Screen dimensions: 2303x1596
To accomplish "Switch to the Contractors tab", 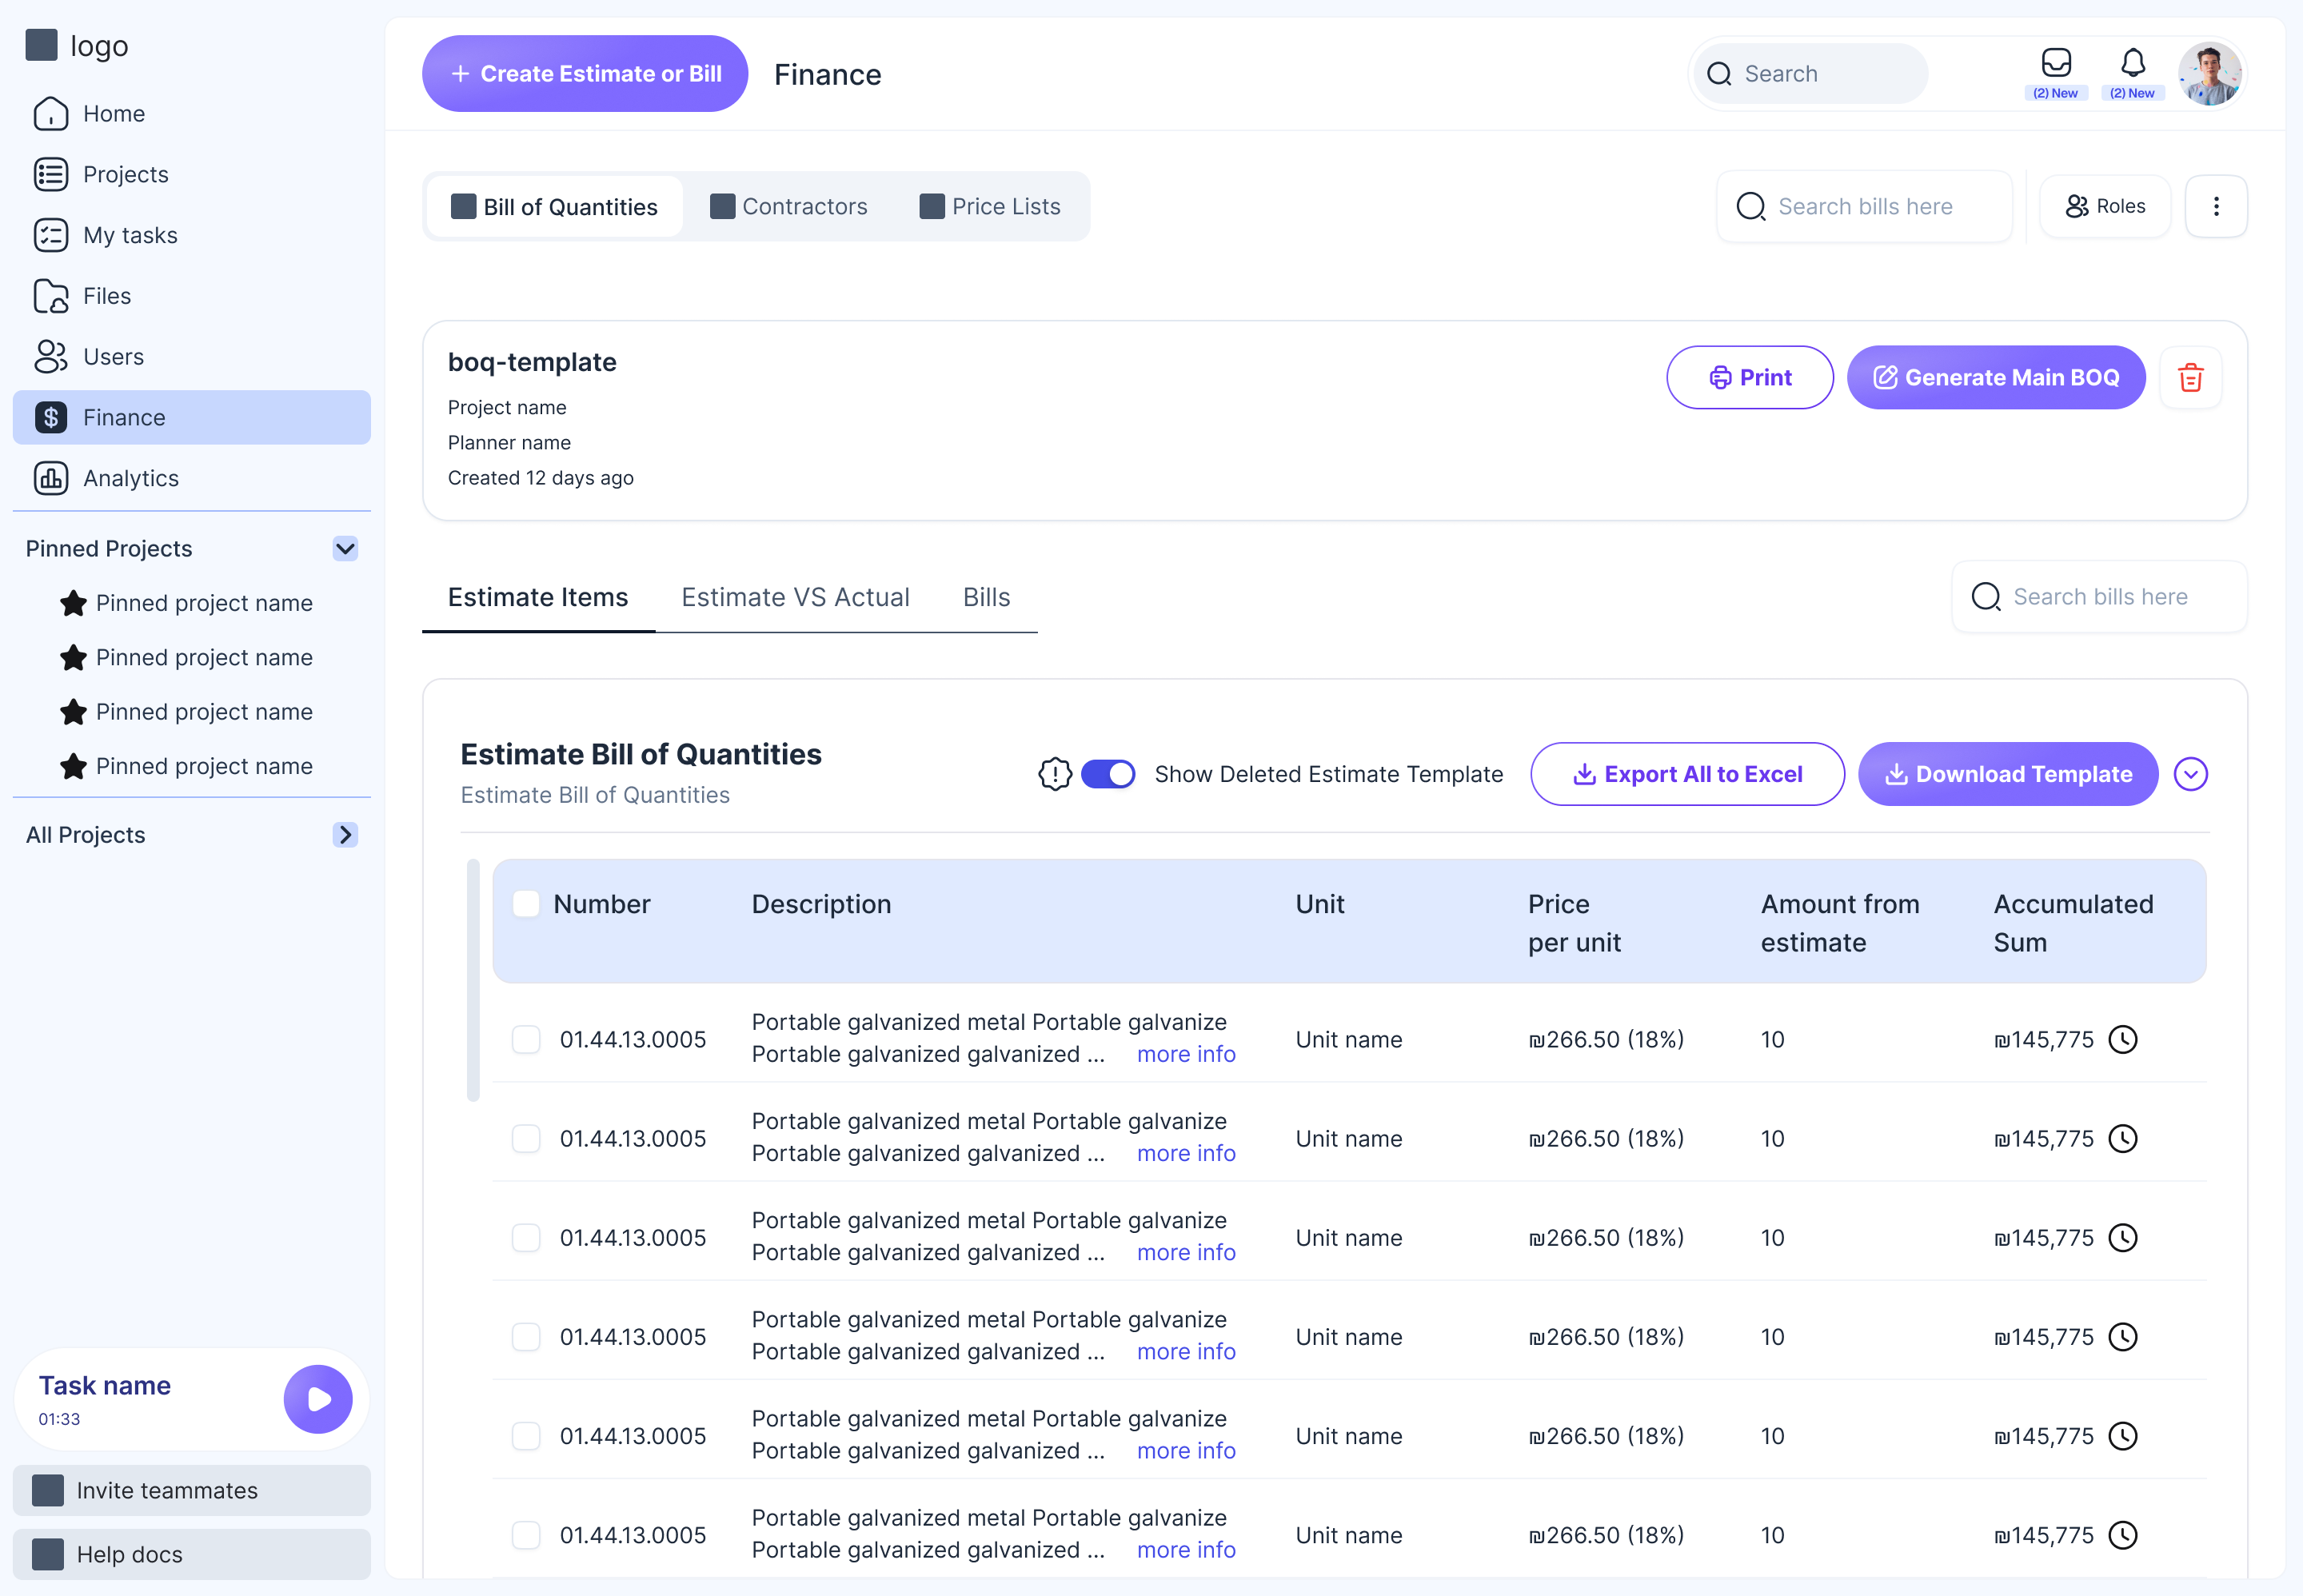I will 788,207.
